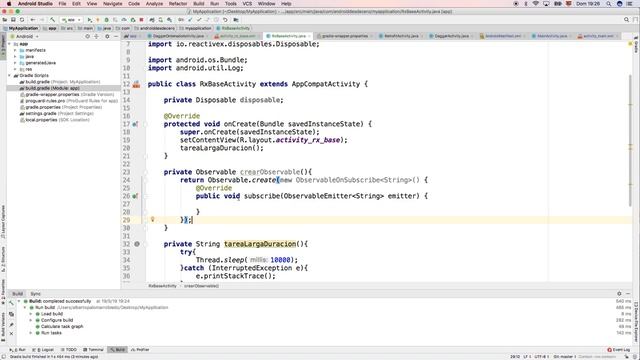Open the Apple menu
The width and height of the screenshot is (640, 360).
(9, 4)
